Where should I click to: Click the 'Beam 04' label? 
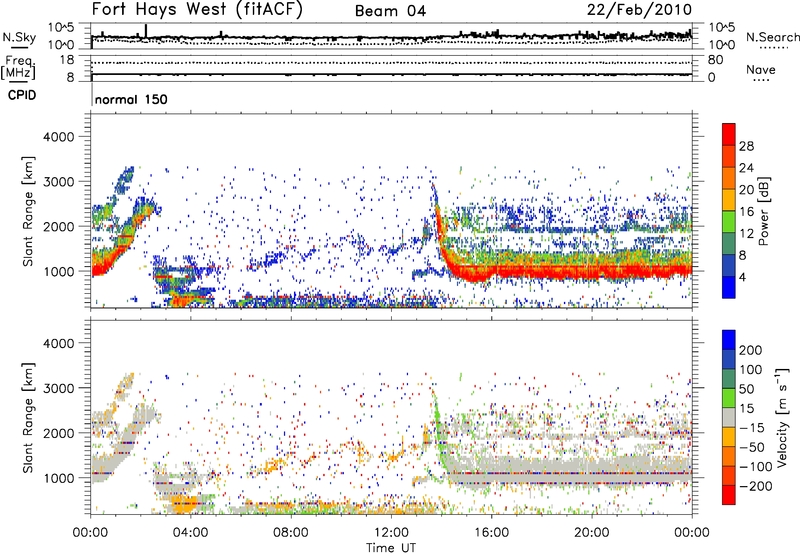(390, 11)
